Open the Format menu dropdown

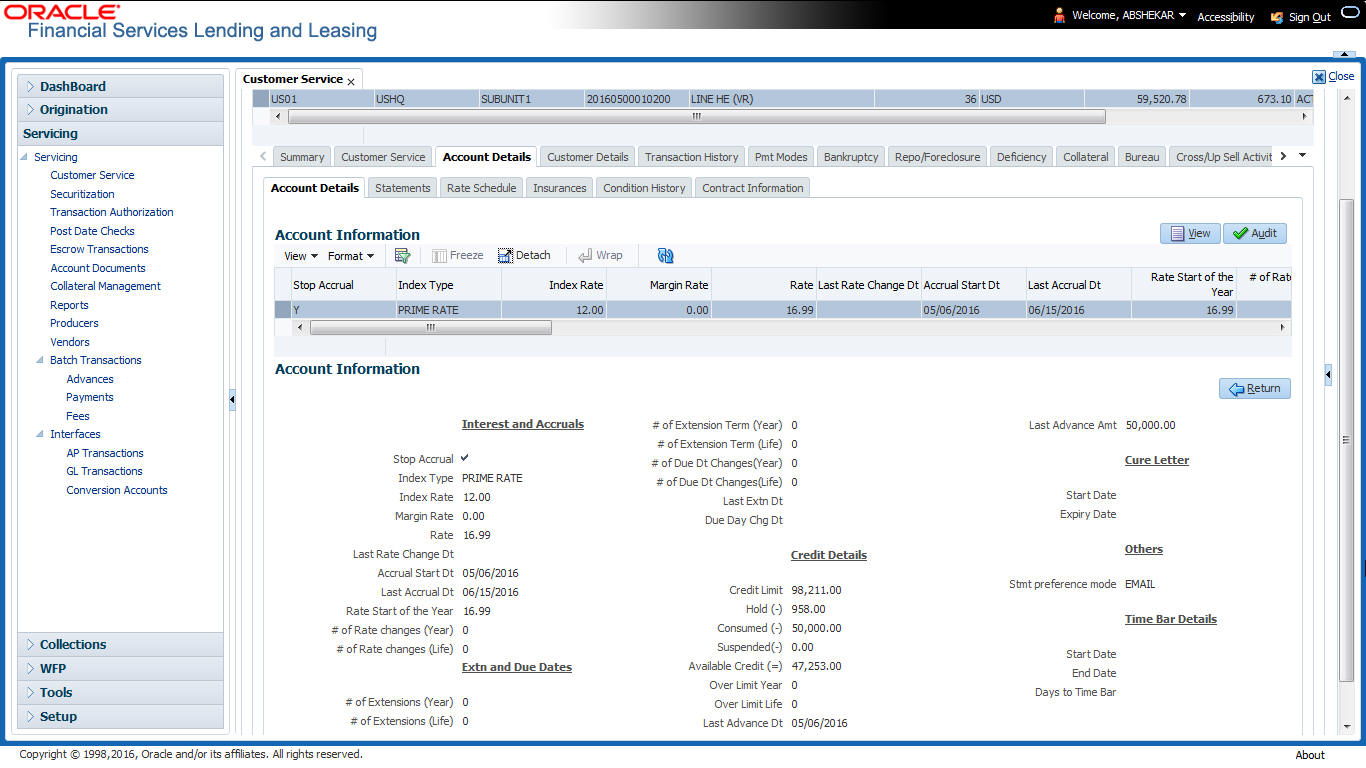coord(351,256)
